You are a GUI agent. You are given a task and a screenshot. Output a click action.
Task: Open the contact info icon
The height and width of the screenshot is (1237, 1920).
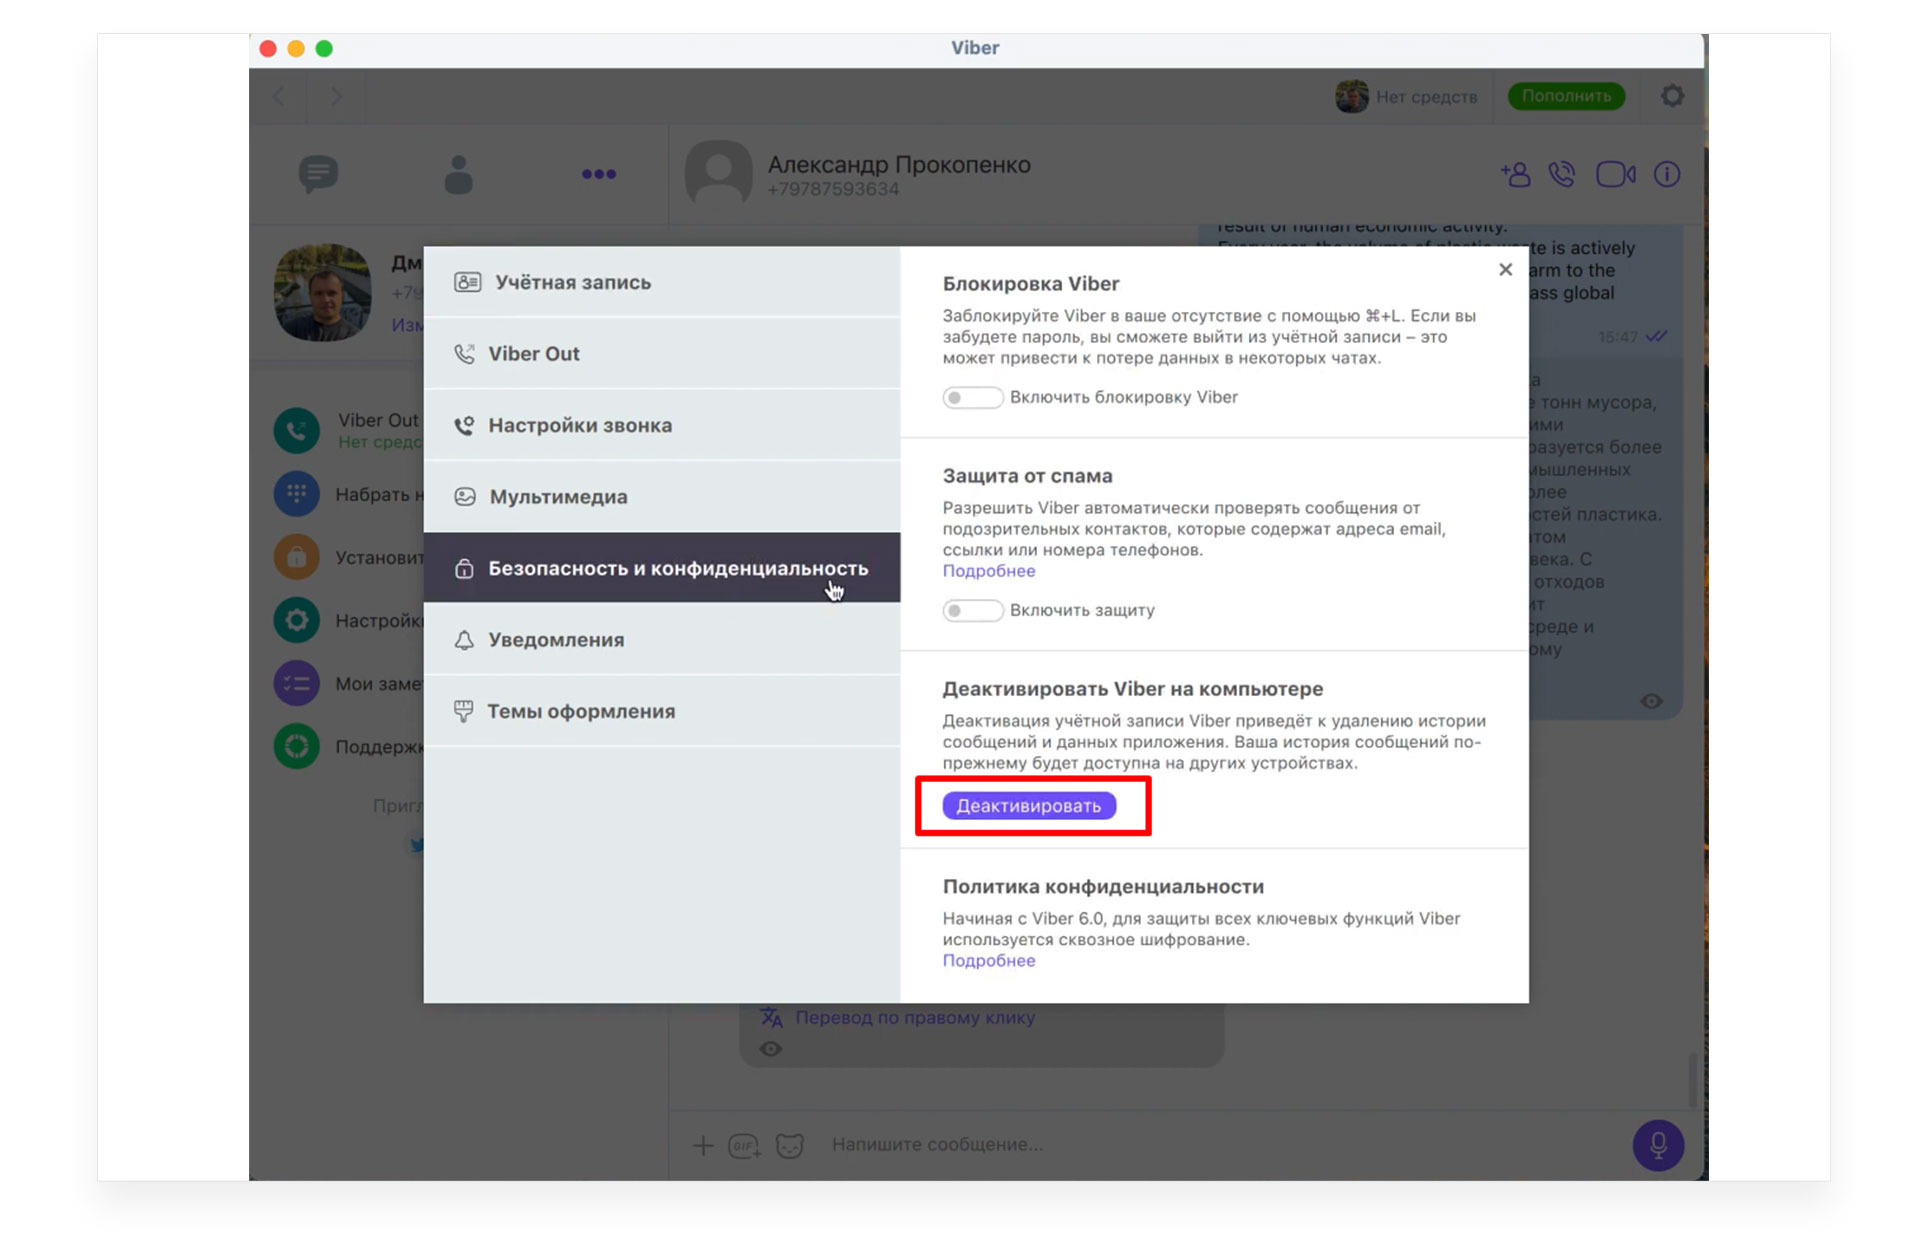pos(1666,175)
